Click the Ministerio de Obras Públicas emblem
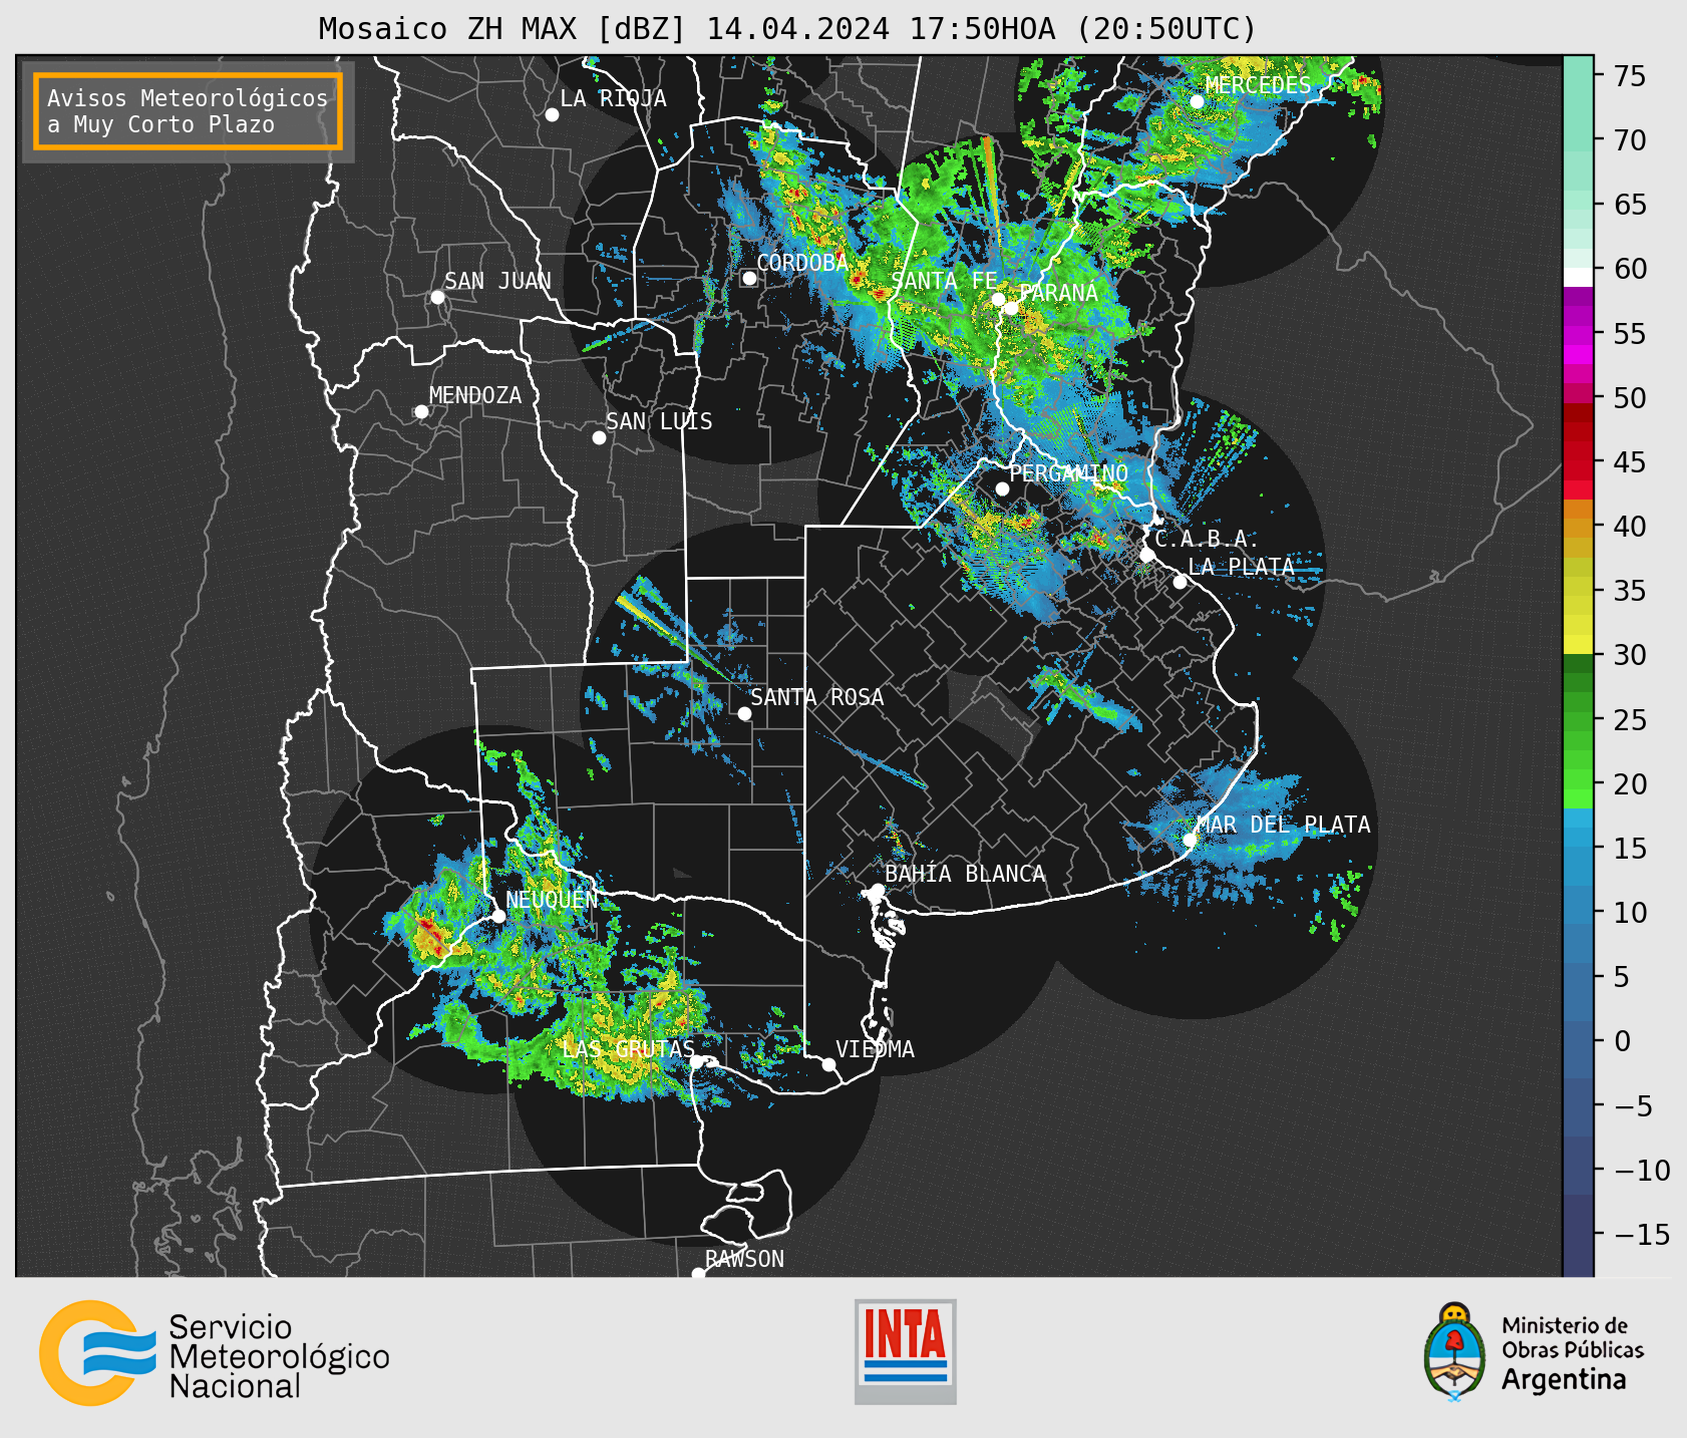Image resolution: width=1687 pixels, height=1438 pixels. [1455, 1352]
